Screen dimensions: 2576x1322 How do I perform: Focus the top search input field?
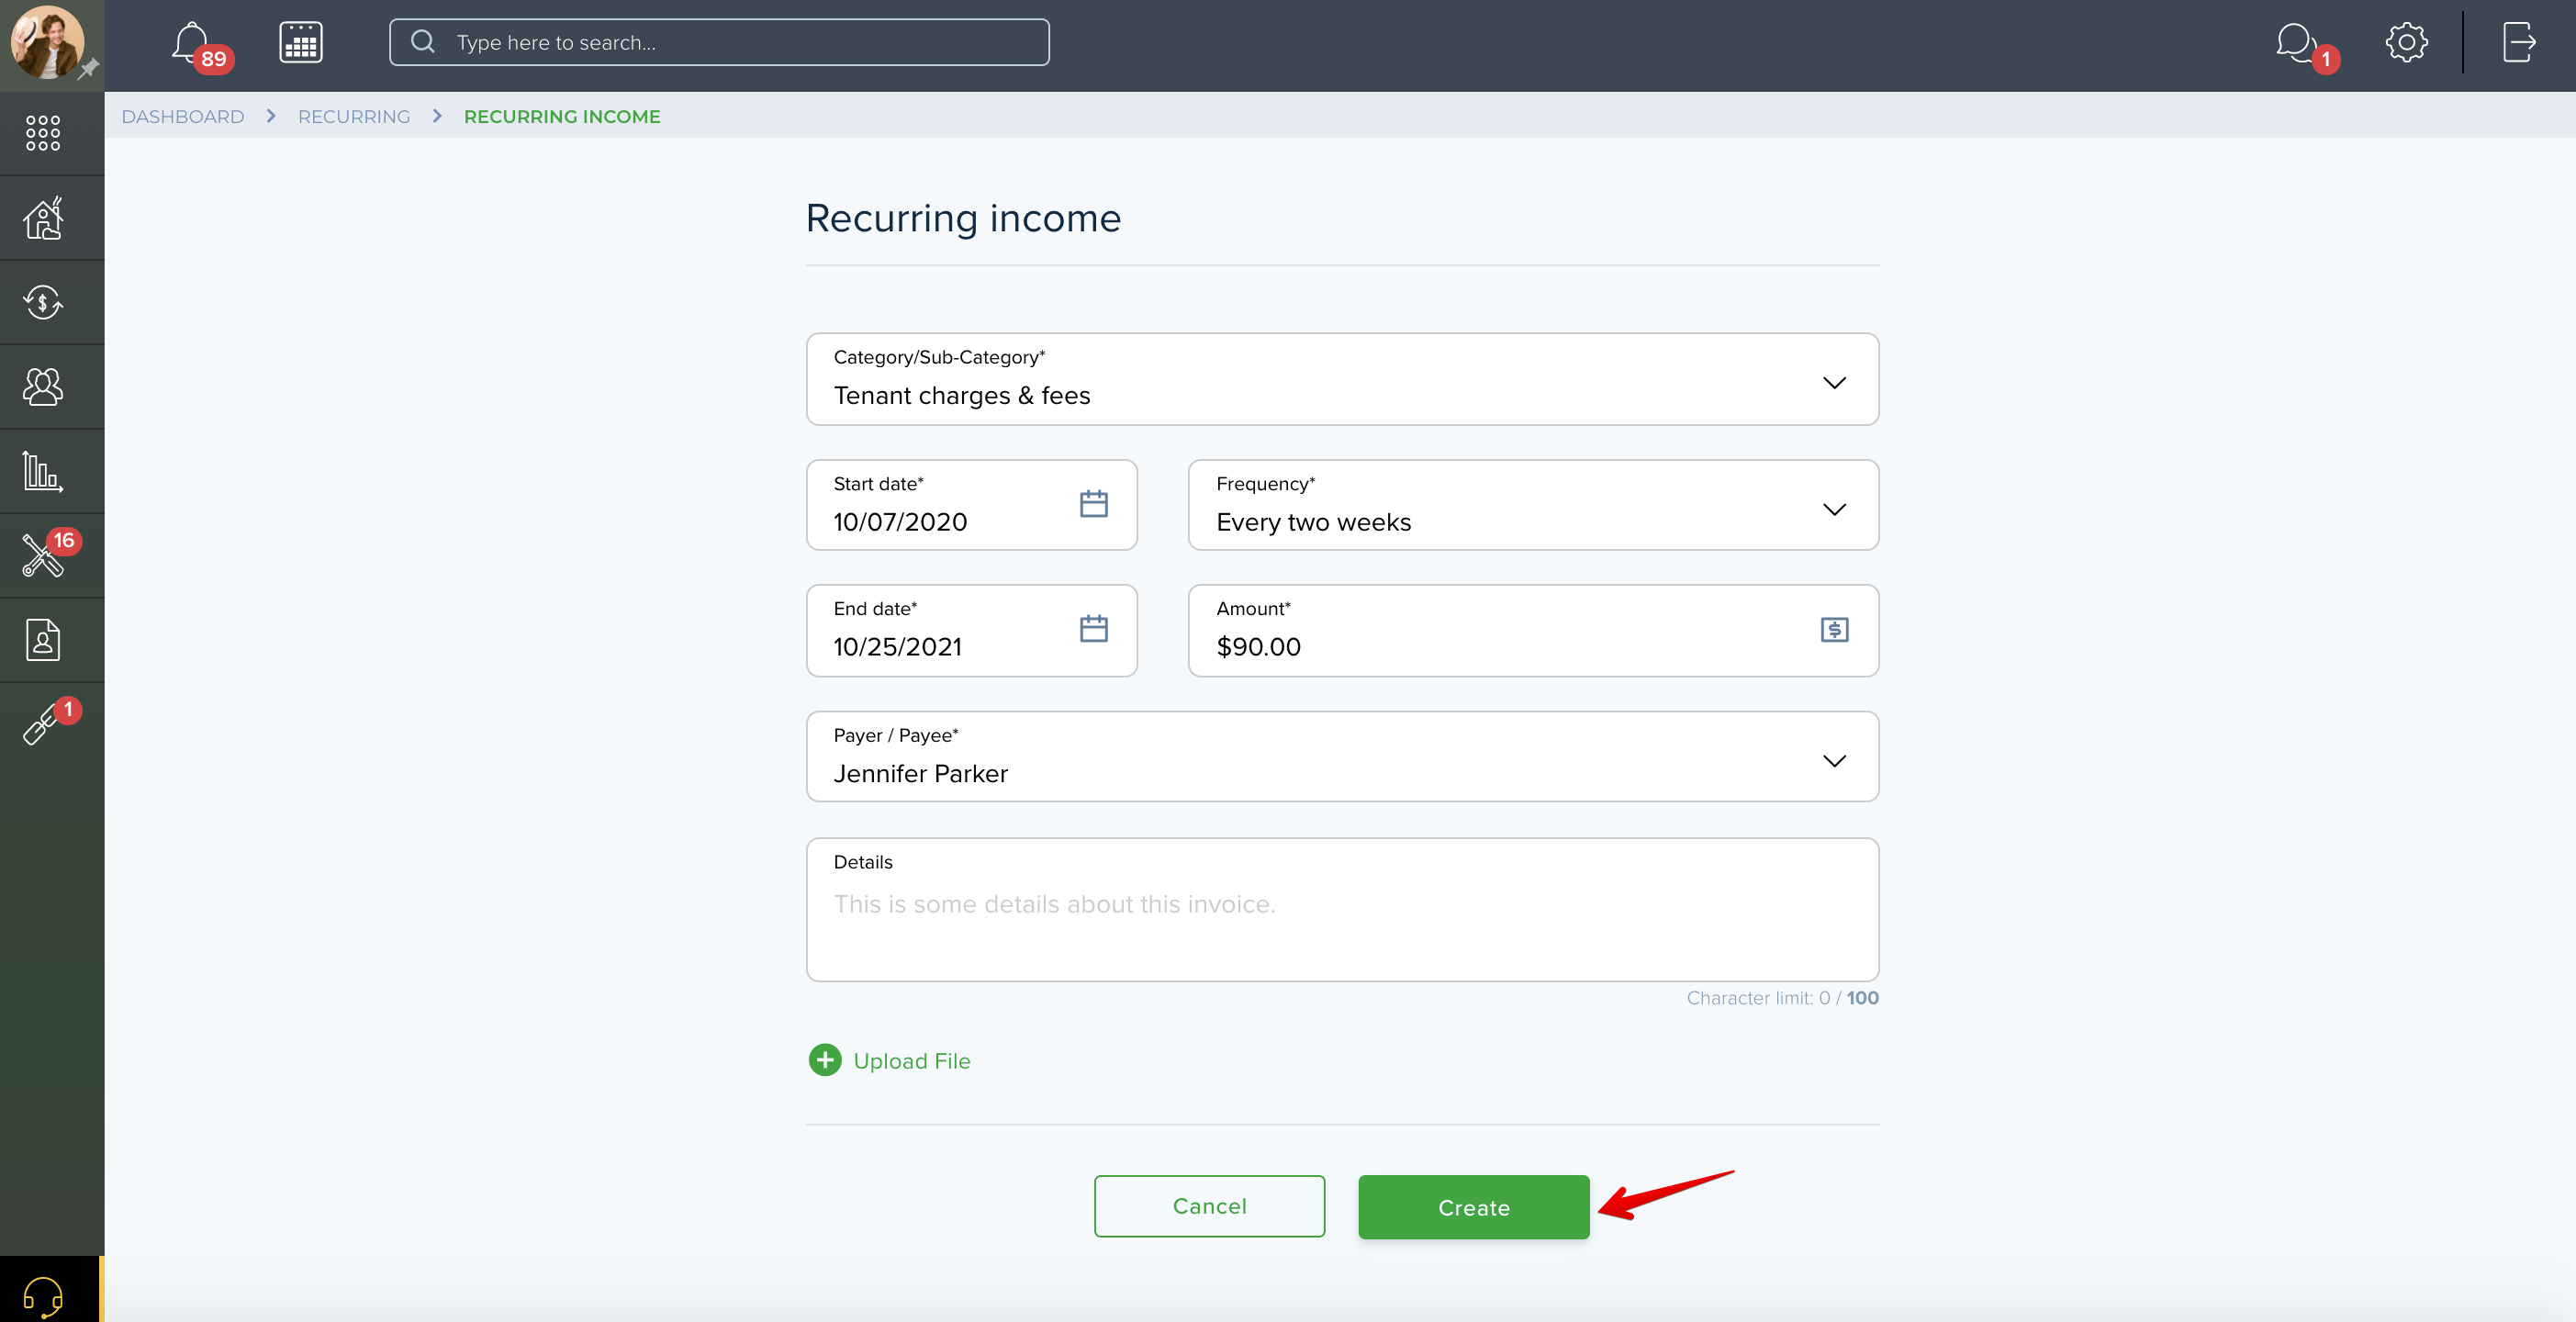point(719,42)
